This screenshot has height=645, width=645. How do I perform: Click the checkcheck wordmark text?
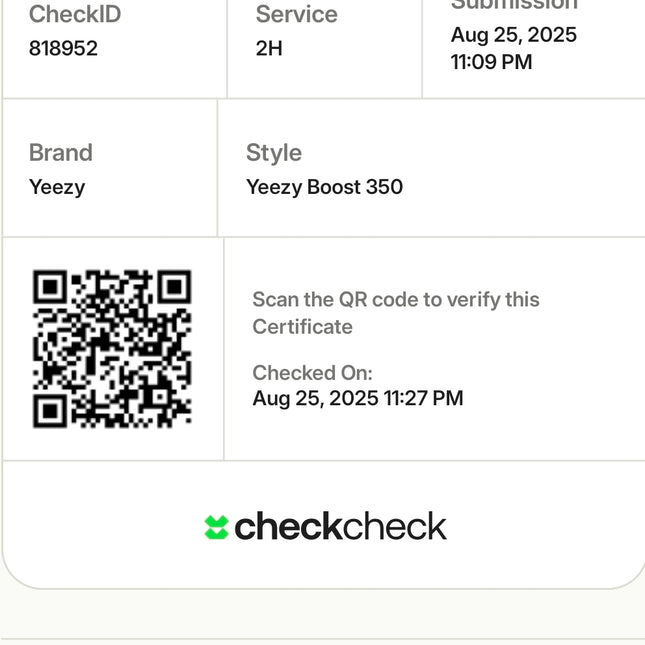340,526
